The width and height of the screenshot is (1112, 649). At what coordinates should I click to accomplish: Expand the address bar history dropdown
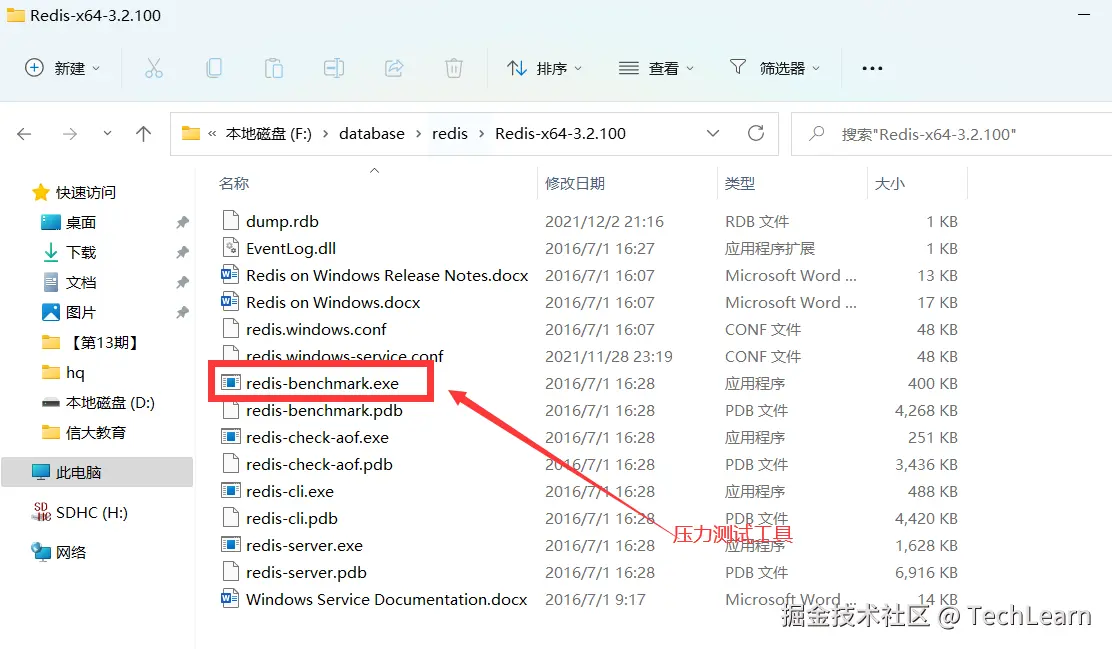pos(713,133)
